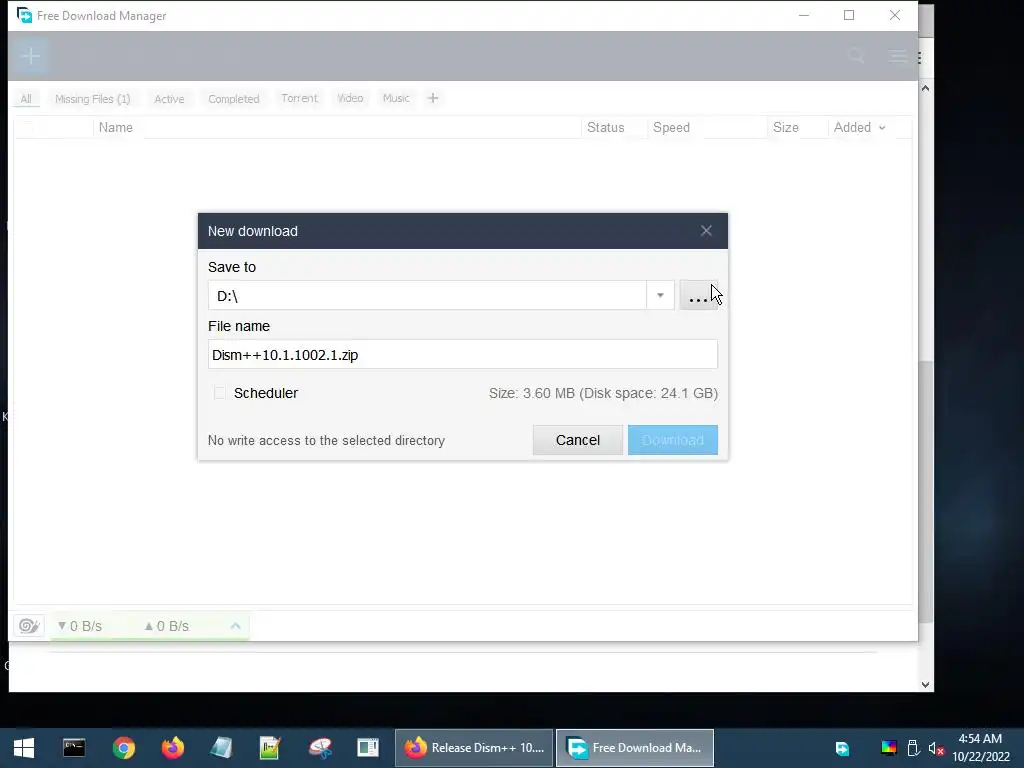Switch to Missing Files (1) tab
This screenshot has width=1024, height=768.
pyautogui.click(x=93, y=99)
